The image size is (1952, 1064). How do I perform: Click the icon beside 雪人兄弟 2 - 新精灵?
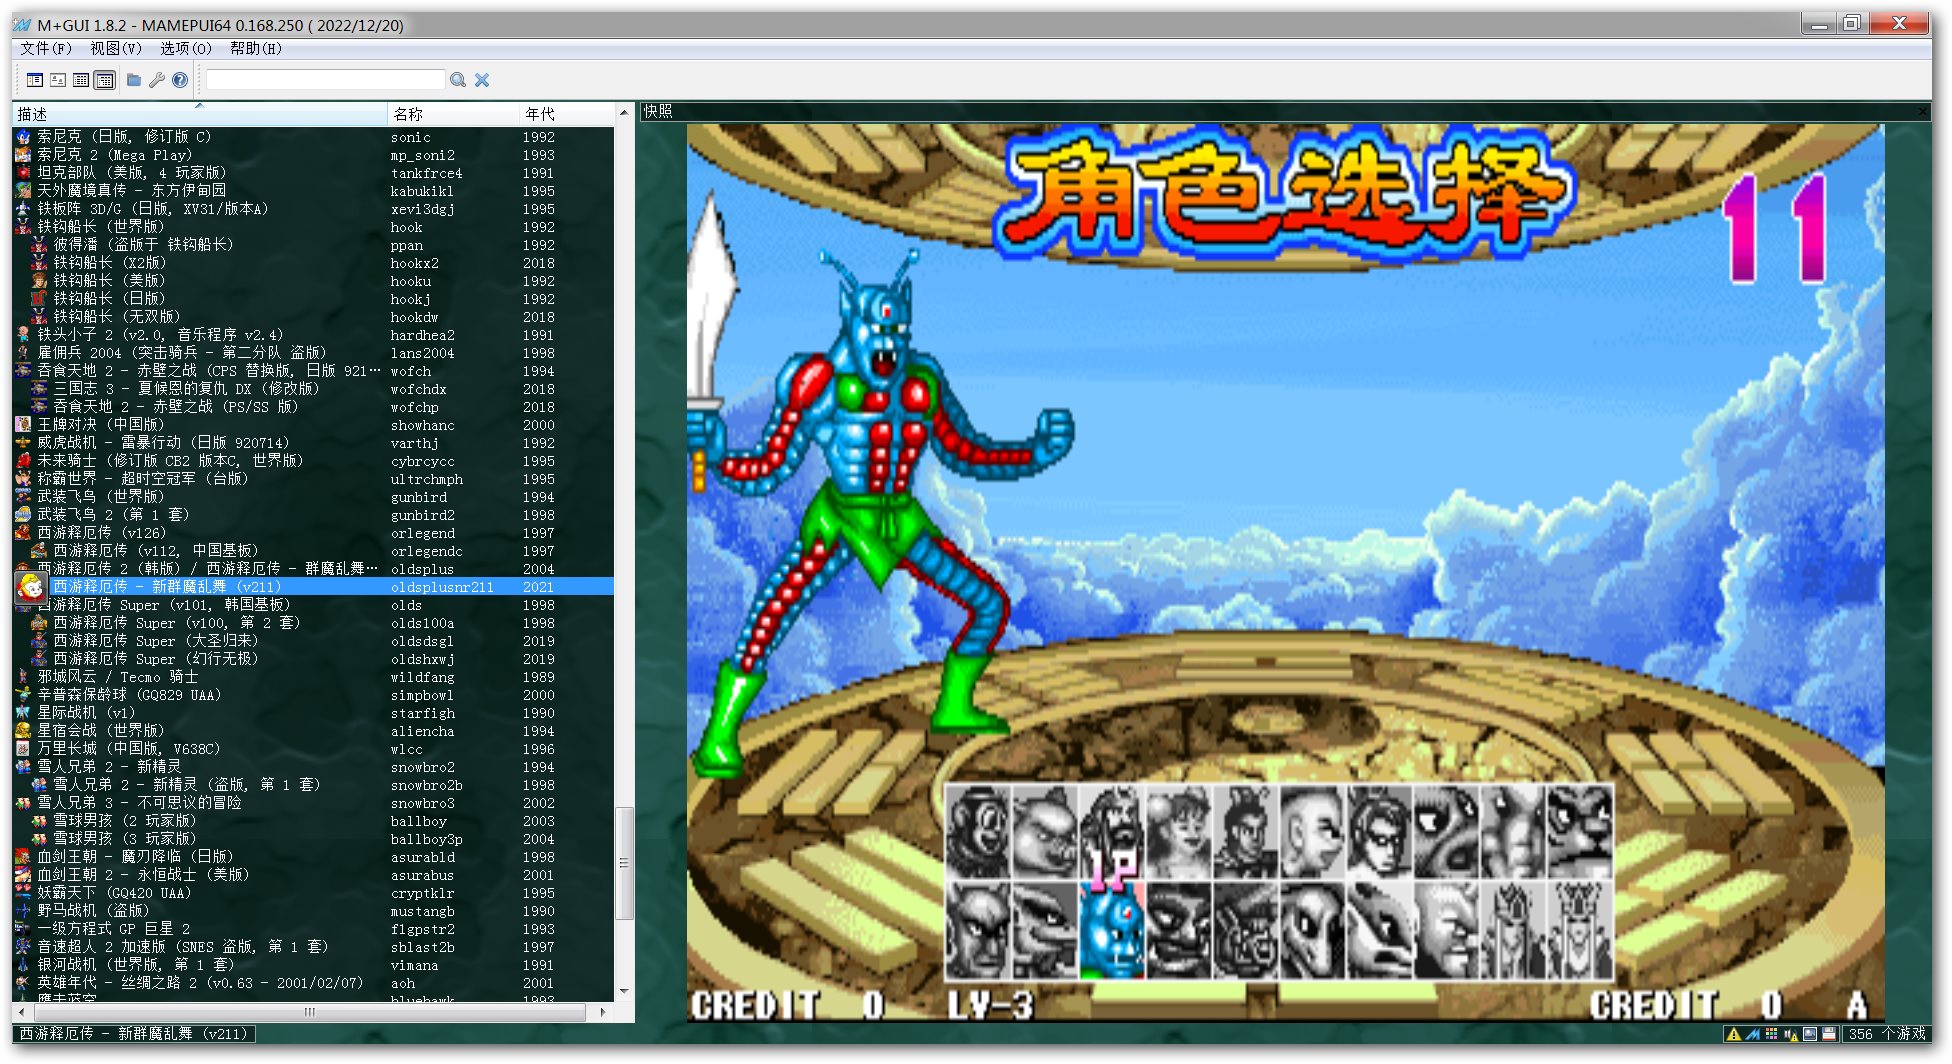click(x=24, y=767)
